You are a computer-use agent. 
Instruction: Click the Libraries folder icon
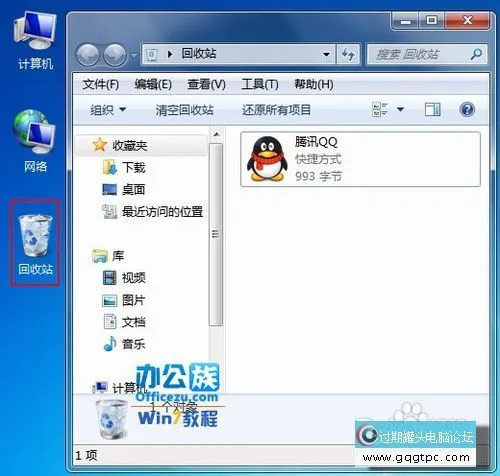[100, 256]
